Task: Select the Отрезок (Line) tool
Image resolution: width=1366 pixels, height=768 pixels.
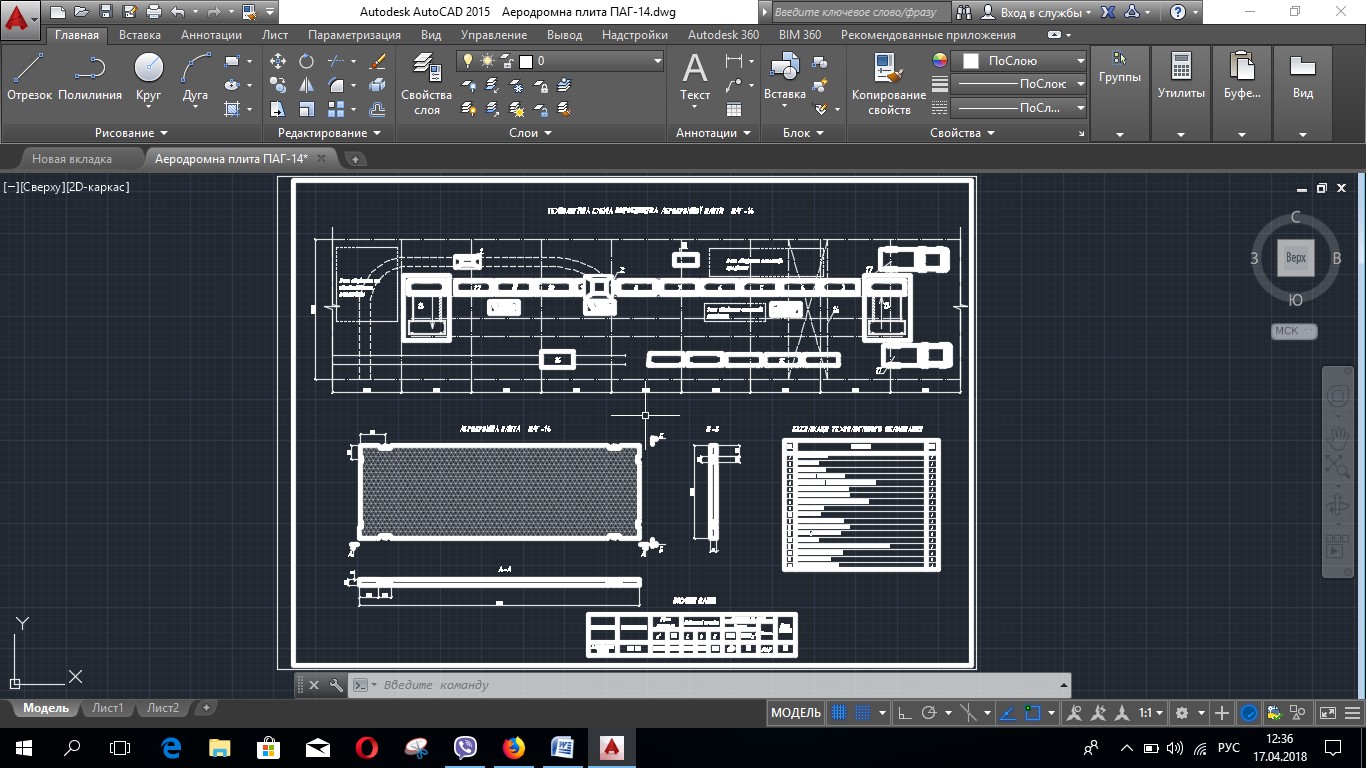Action: (x=29, y=77)
